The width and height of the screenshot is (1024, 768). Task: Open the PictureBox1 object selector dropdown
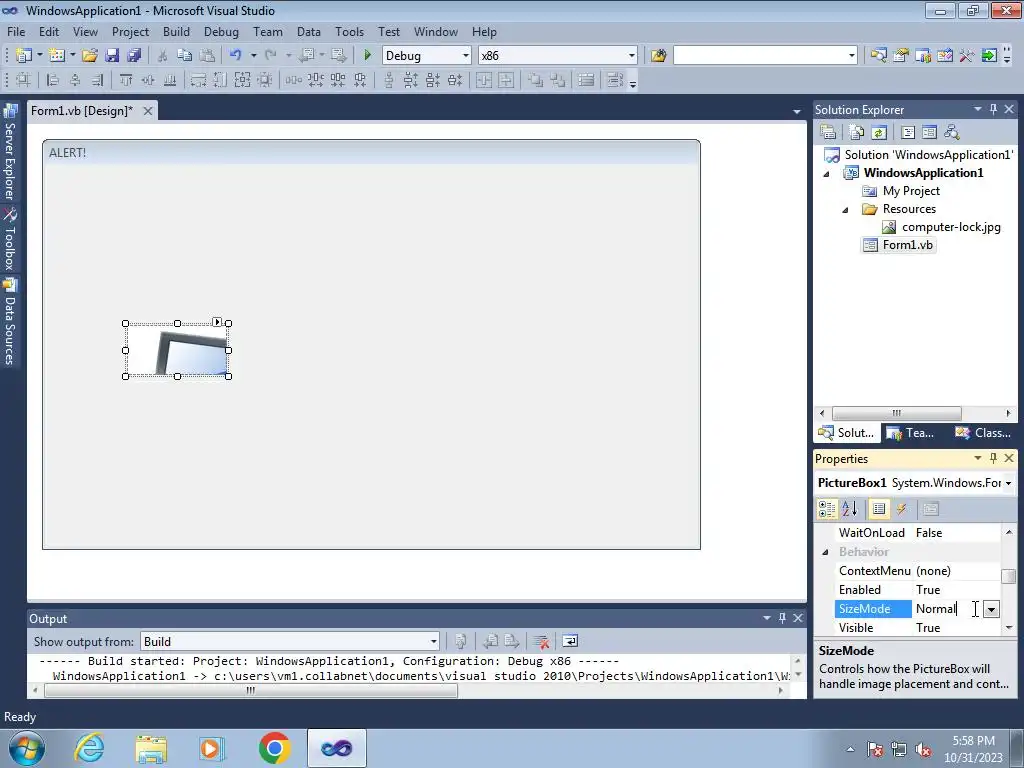point(1008,483)
